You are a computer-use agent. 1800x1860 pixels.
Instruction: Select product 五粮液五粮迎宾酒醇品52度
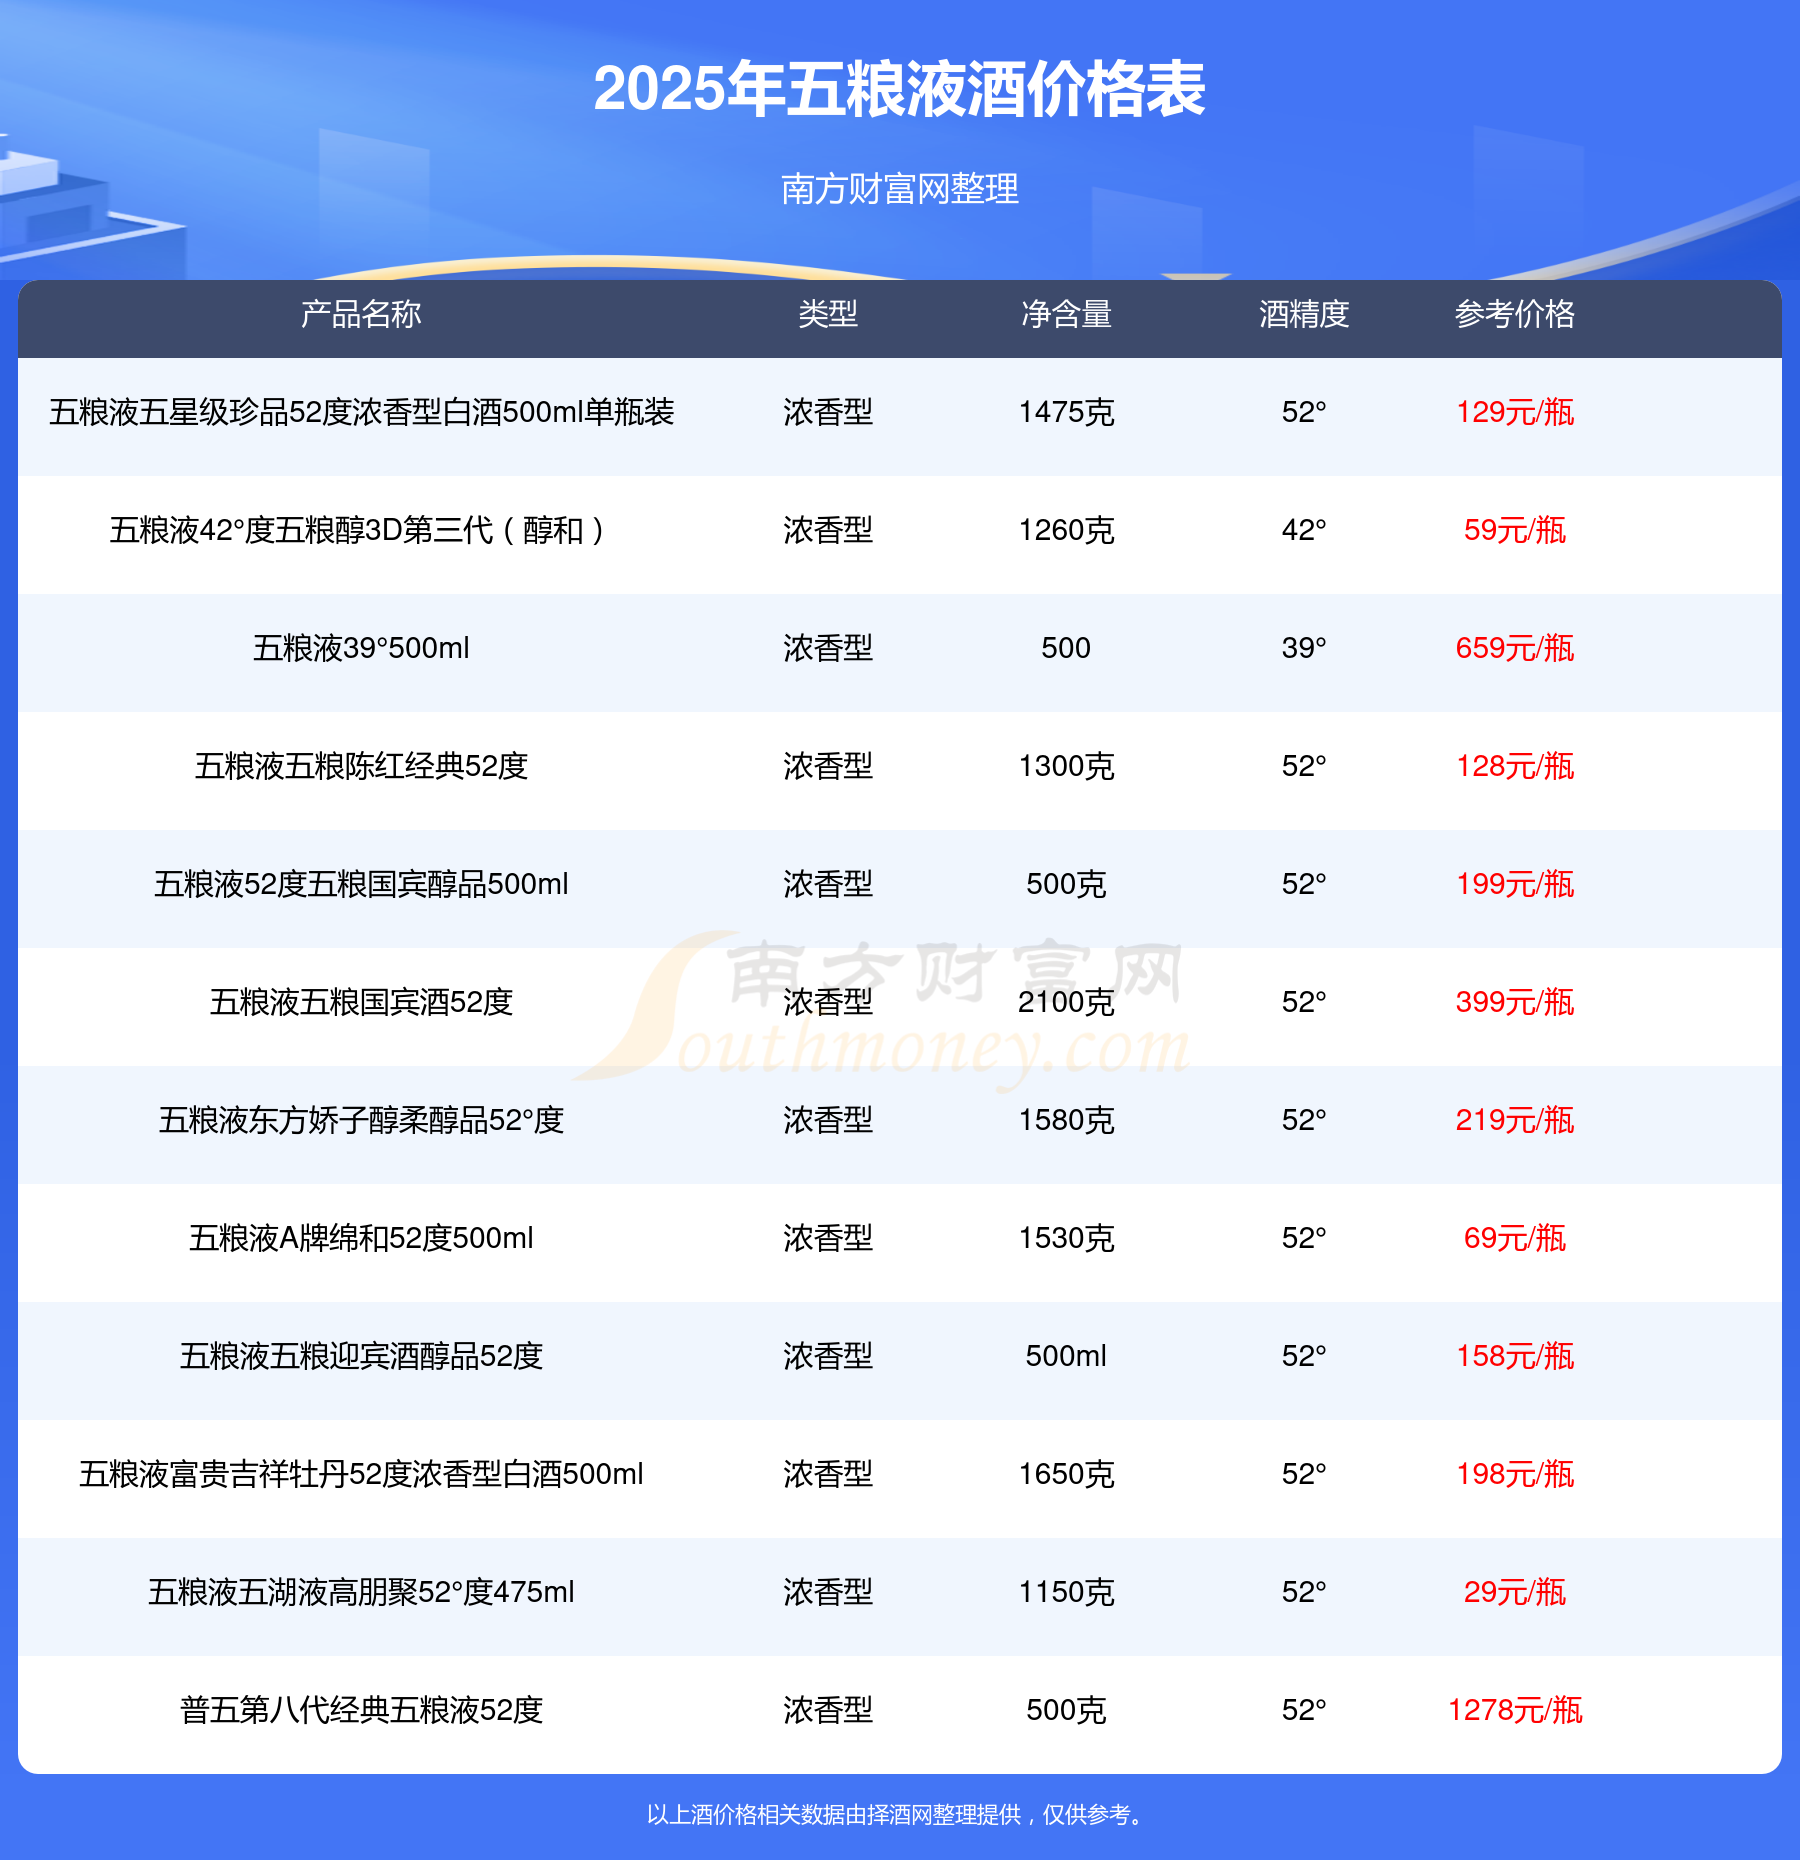pyautogui.click(x=361, y=1356)
